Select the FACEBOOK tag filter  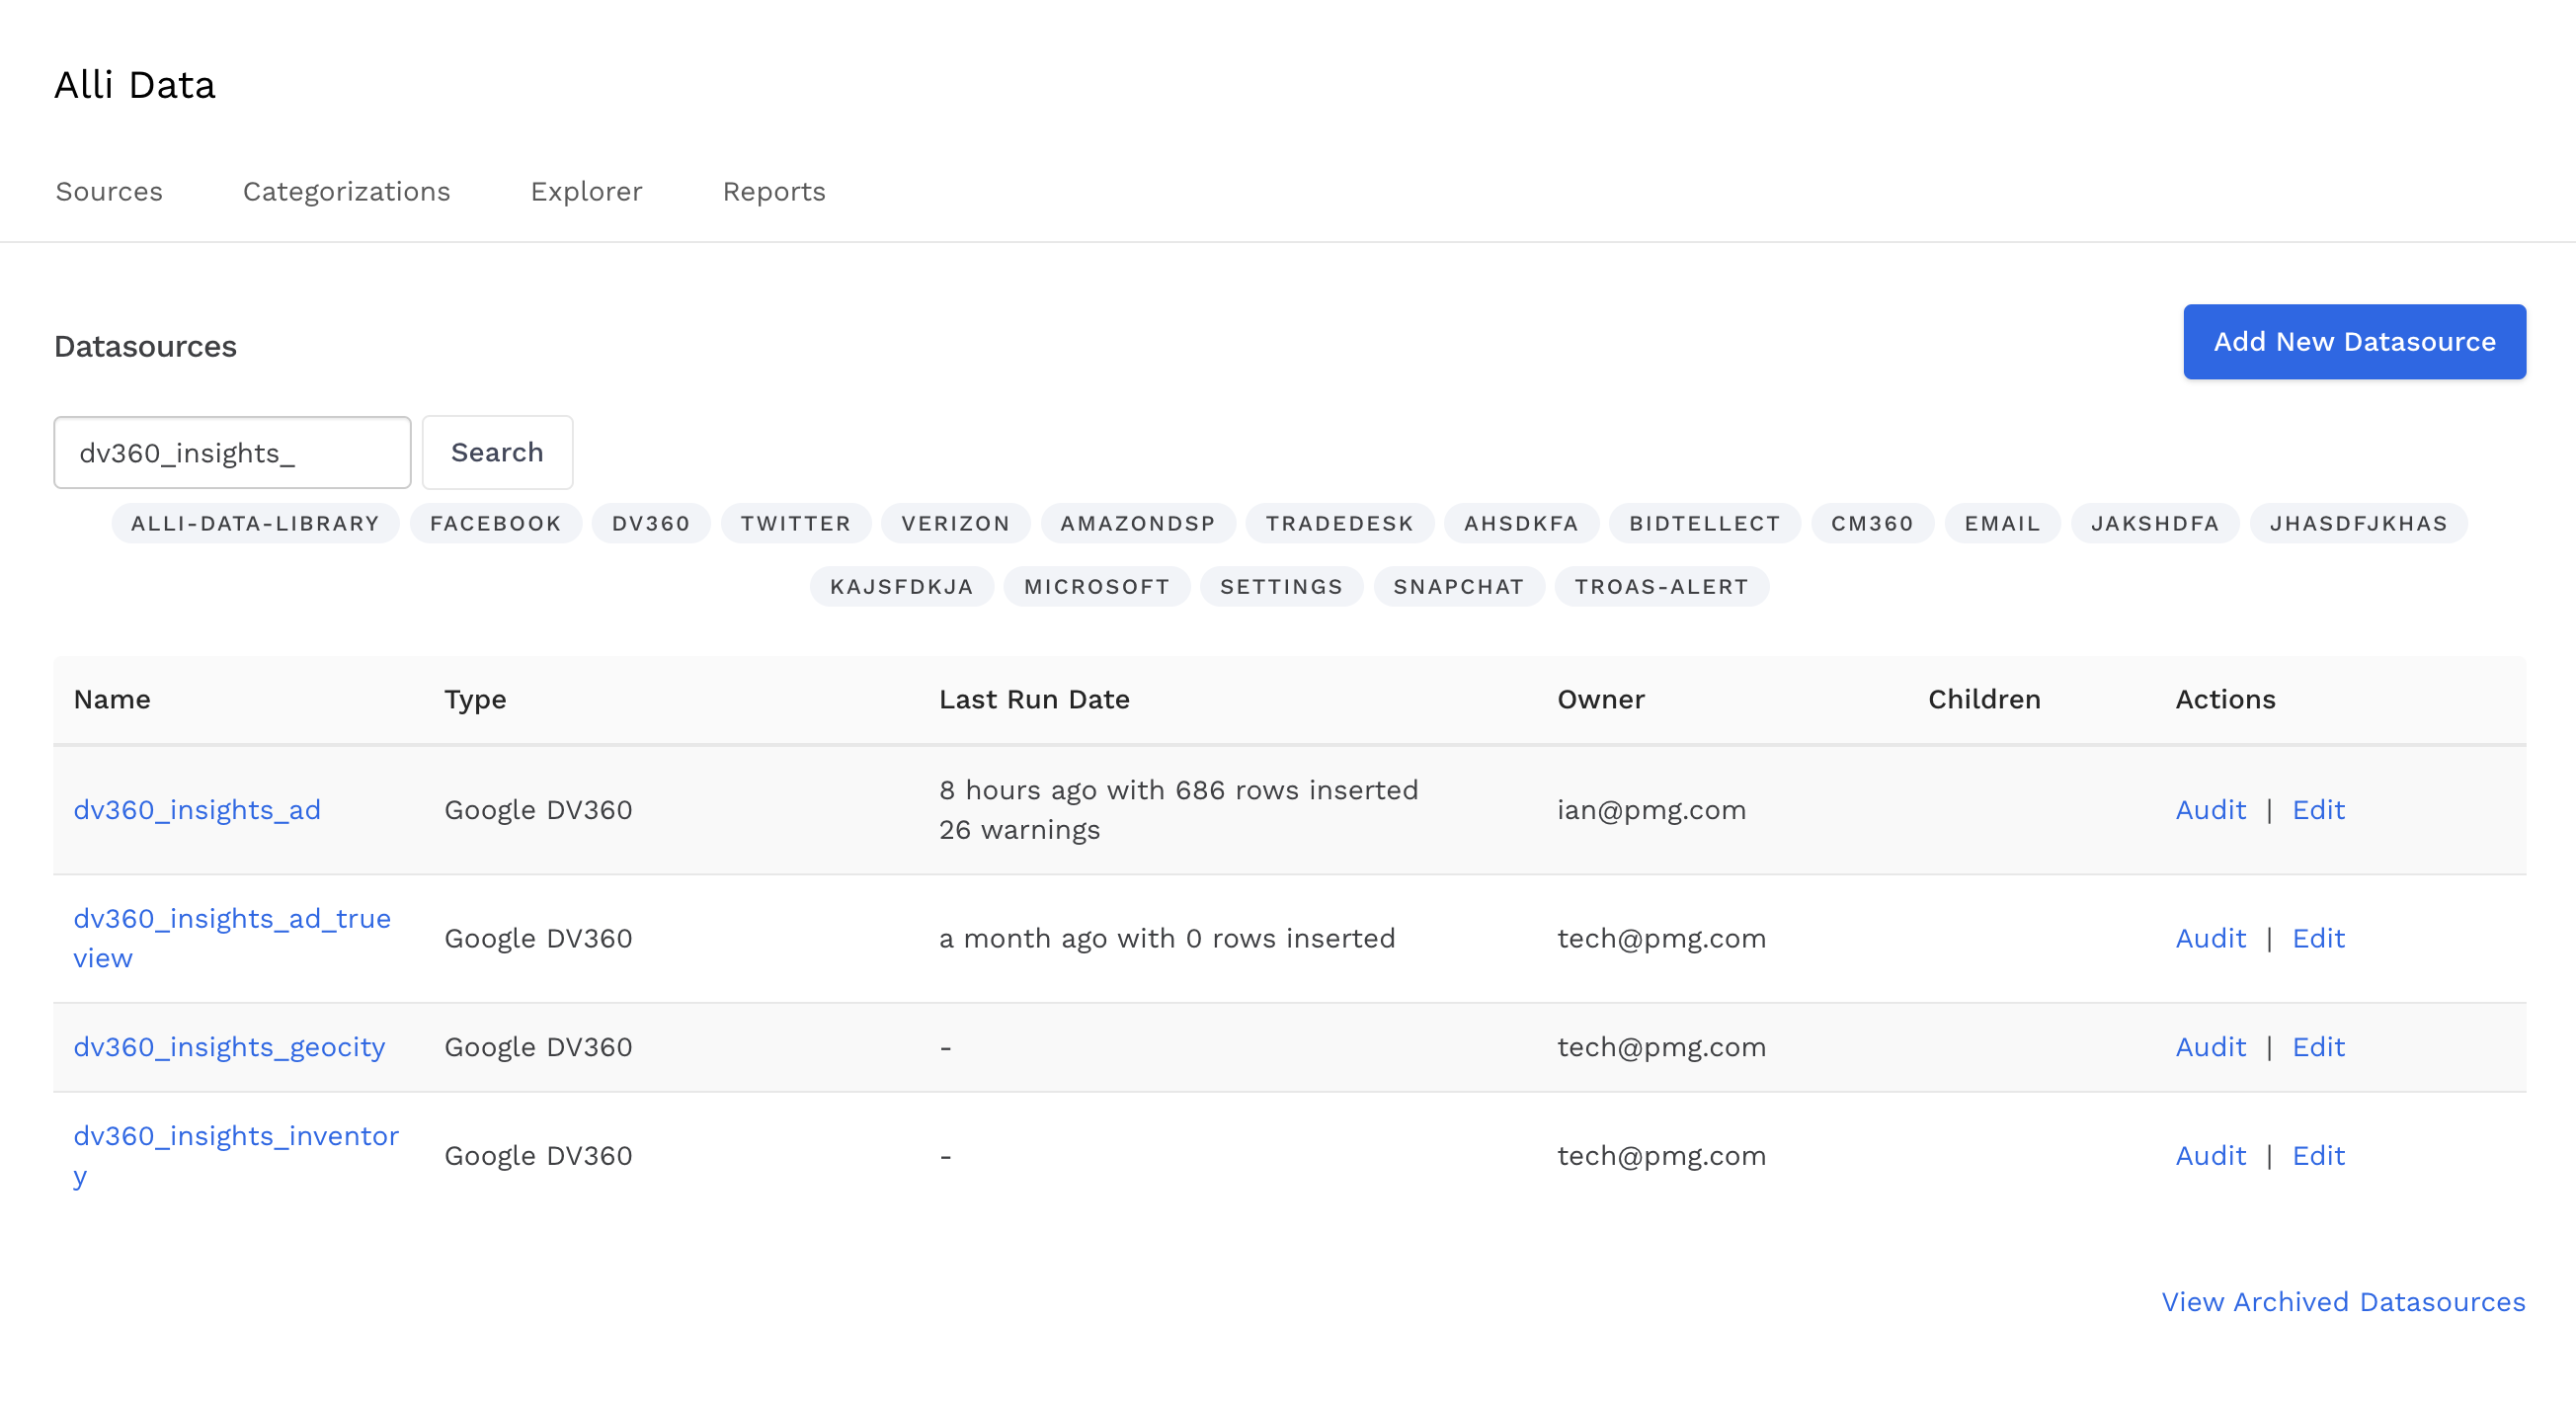[x=495, y=524]
